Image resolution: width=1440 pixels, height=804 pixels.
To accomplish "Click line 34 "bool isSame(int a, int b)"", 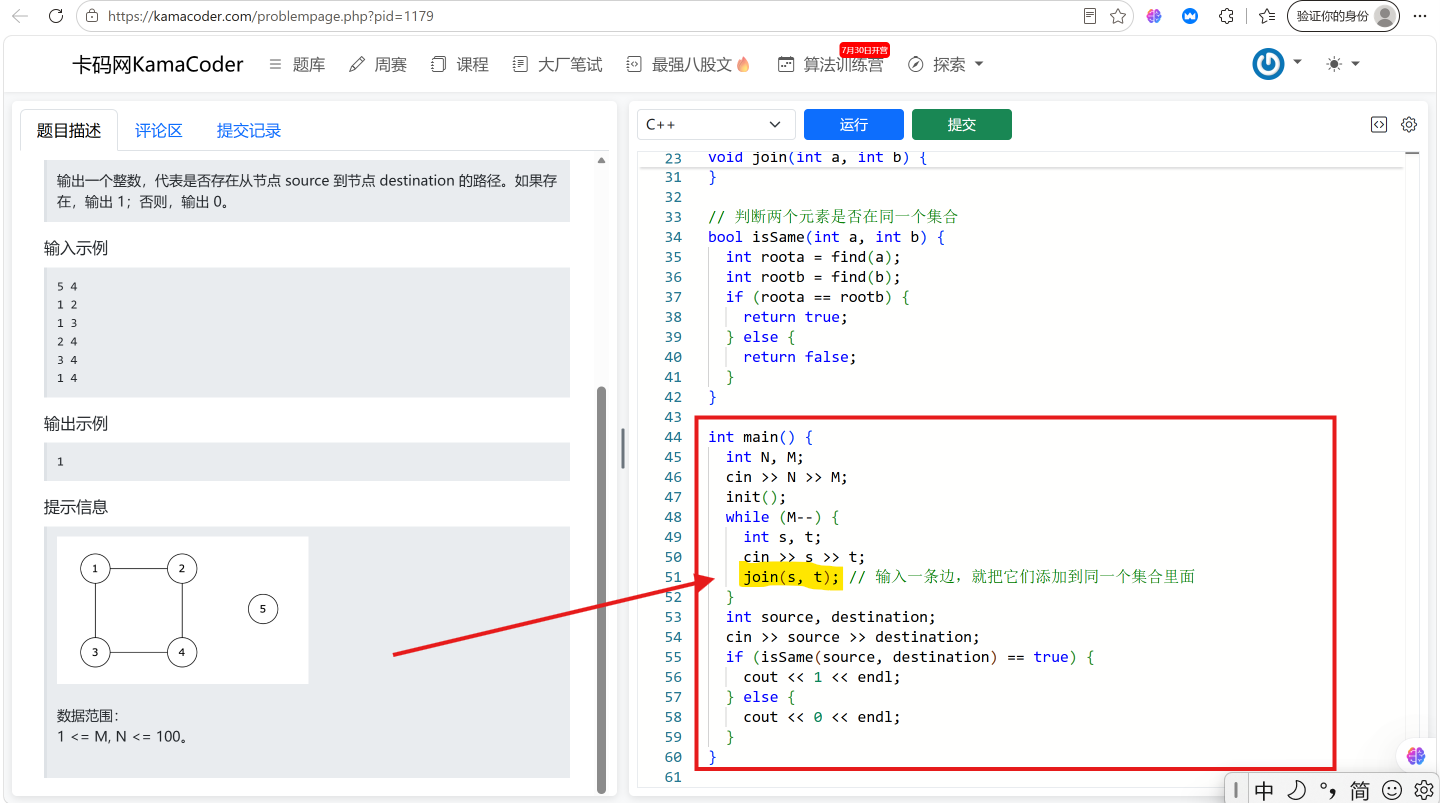I will [826, 237].
